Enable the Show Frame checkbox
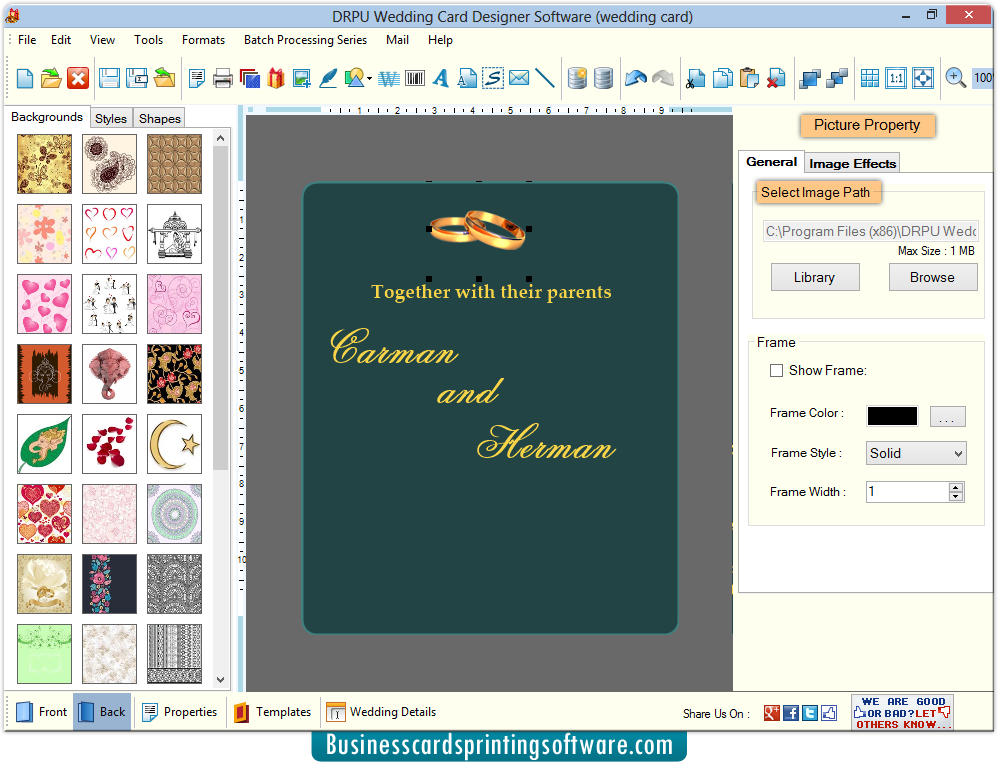998x762 pixels. pyautogui.click(x=777, y=370)
